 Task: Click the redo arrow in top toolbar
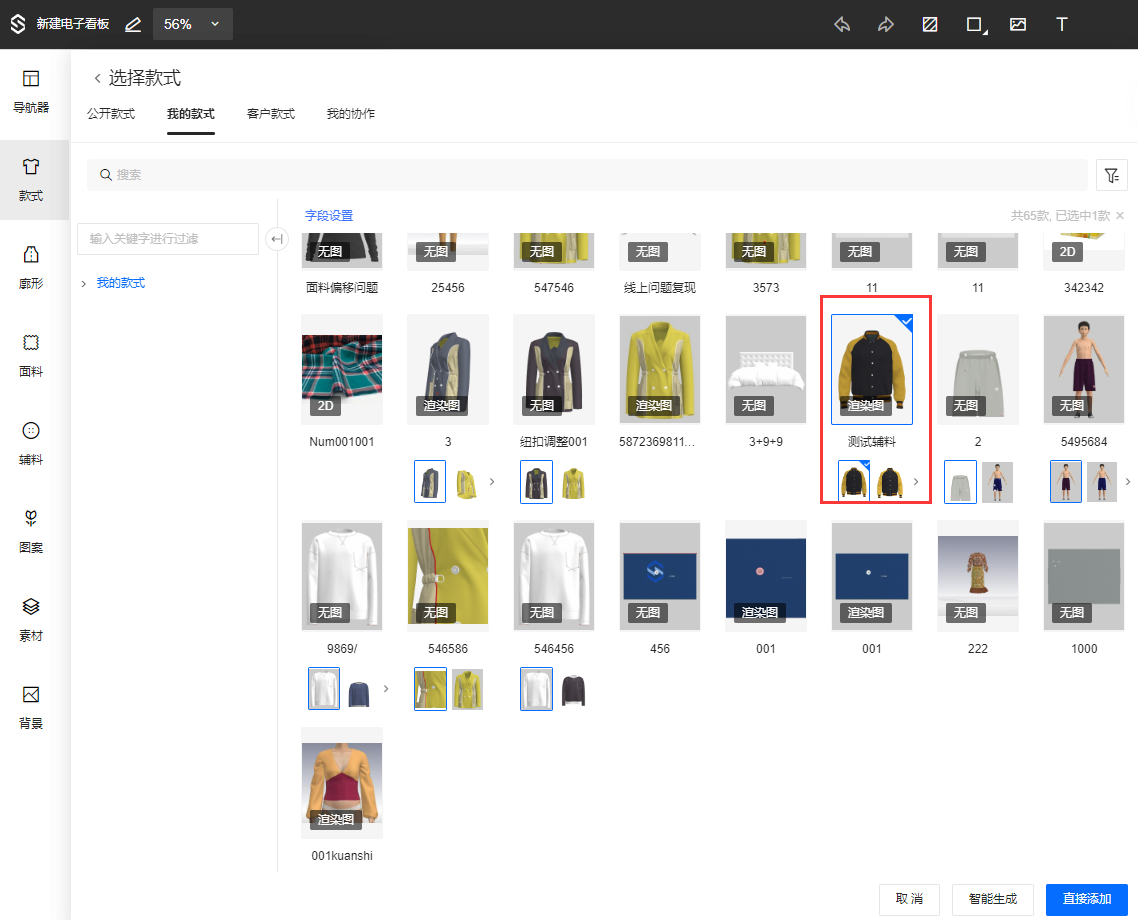pyautogui.click(x=885, y=25)
